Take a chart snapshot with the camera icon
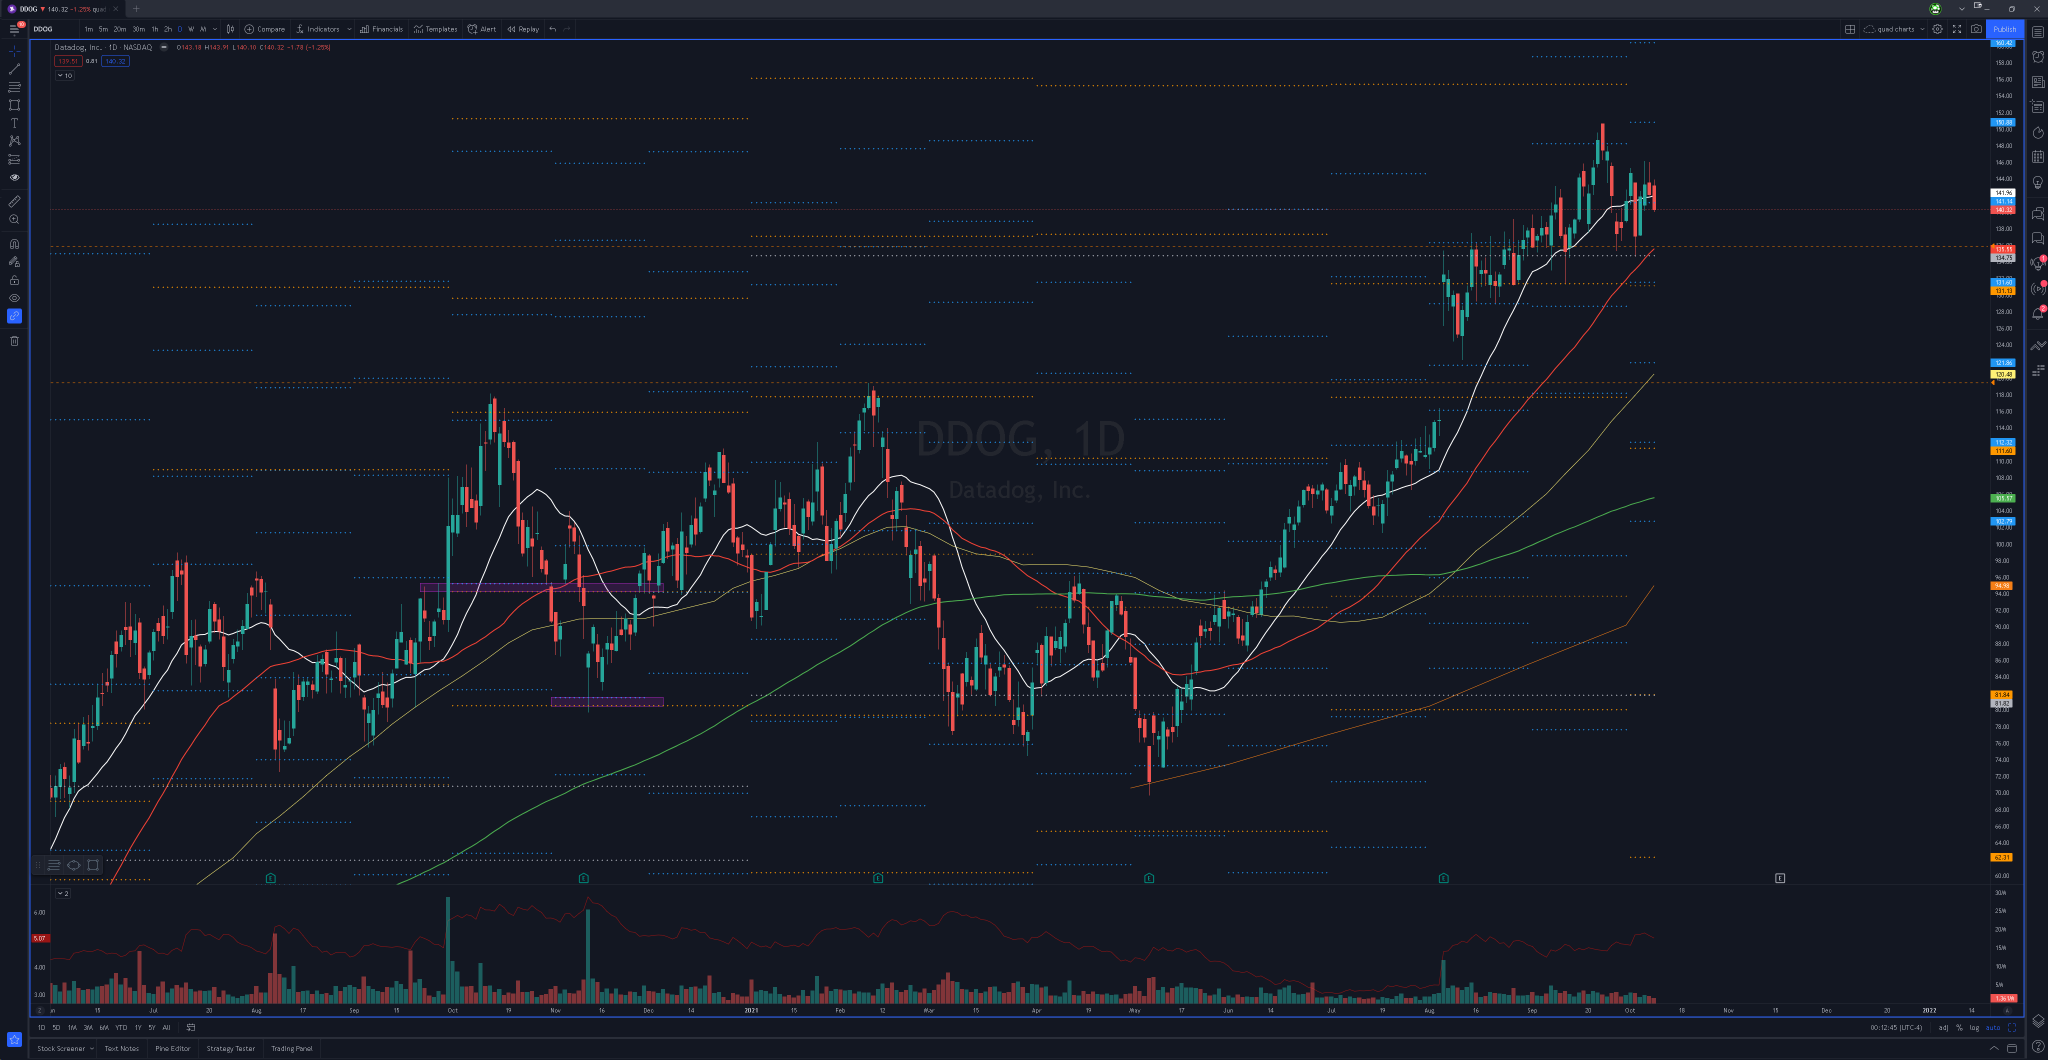 pyautogui.click(x=1976, y=29)
